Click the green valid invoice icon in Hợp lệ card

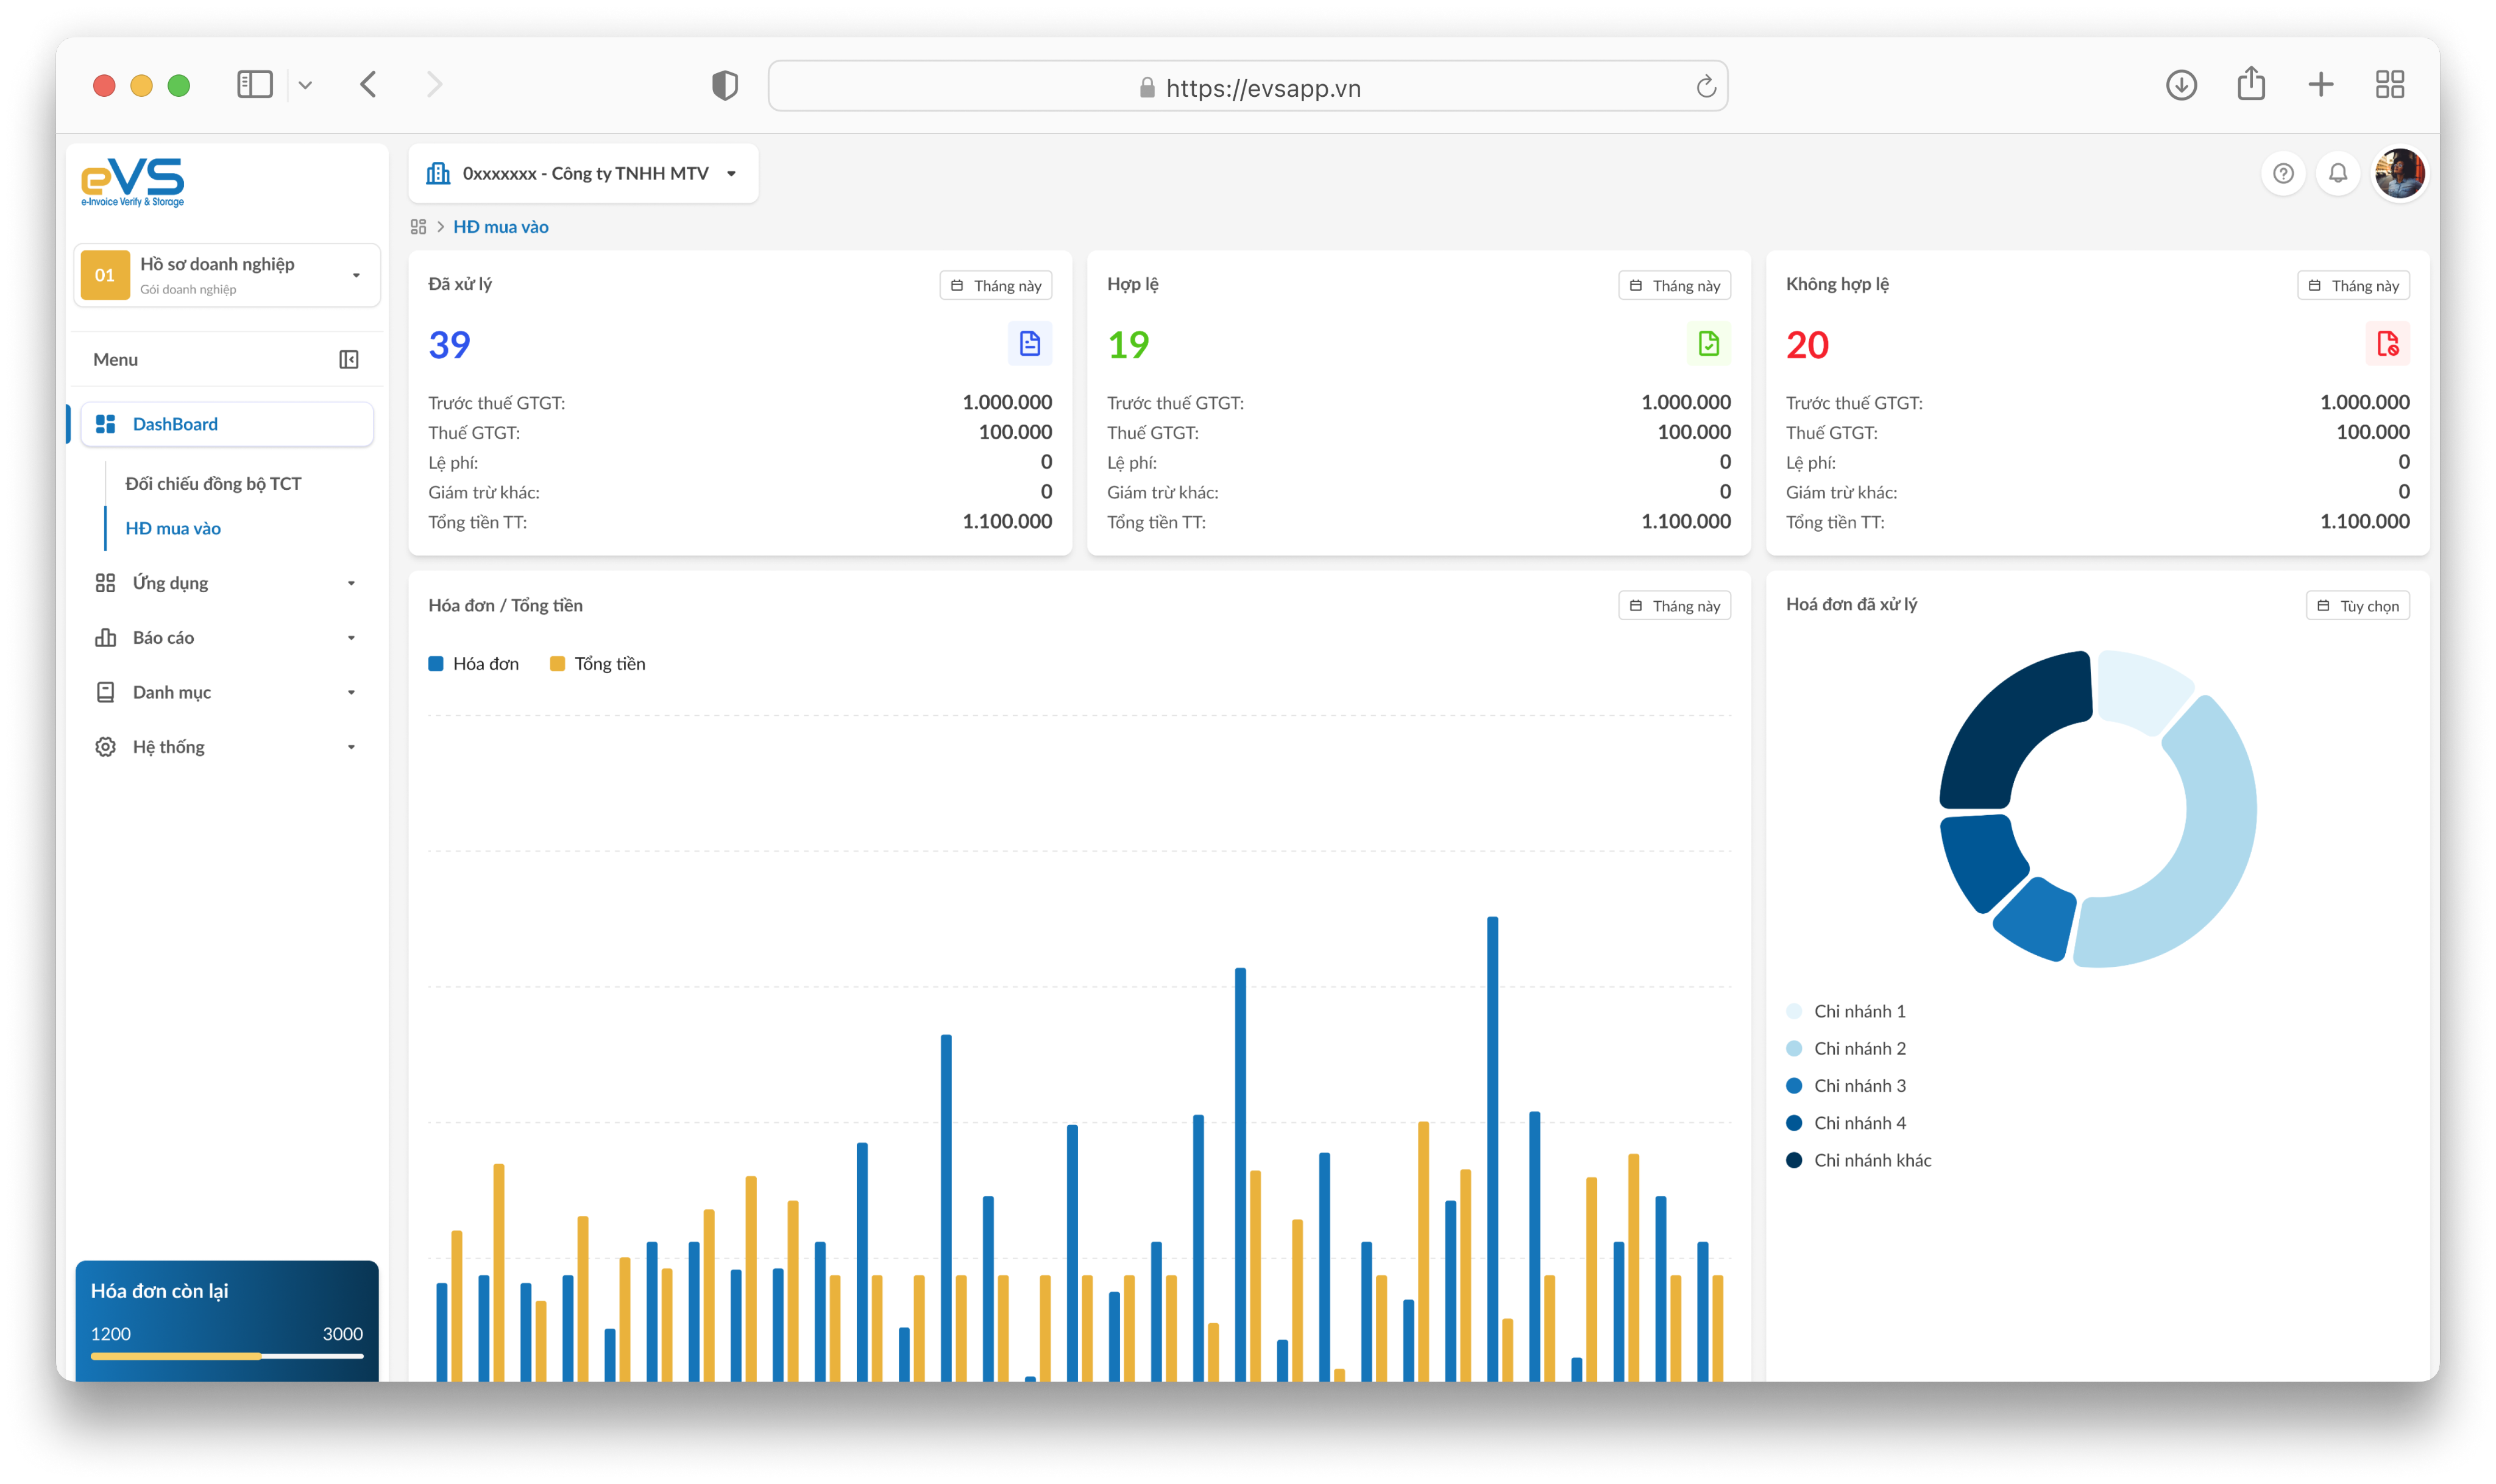click(1709, 343)
